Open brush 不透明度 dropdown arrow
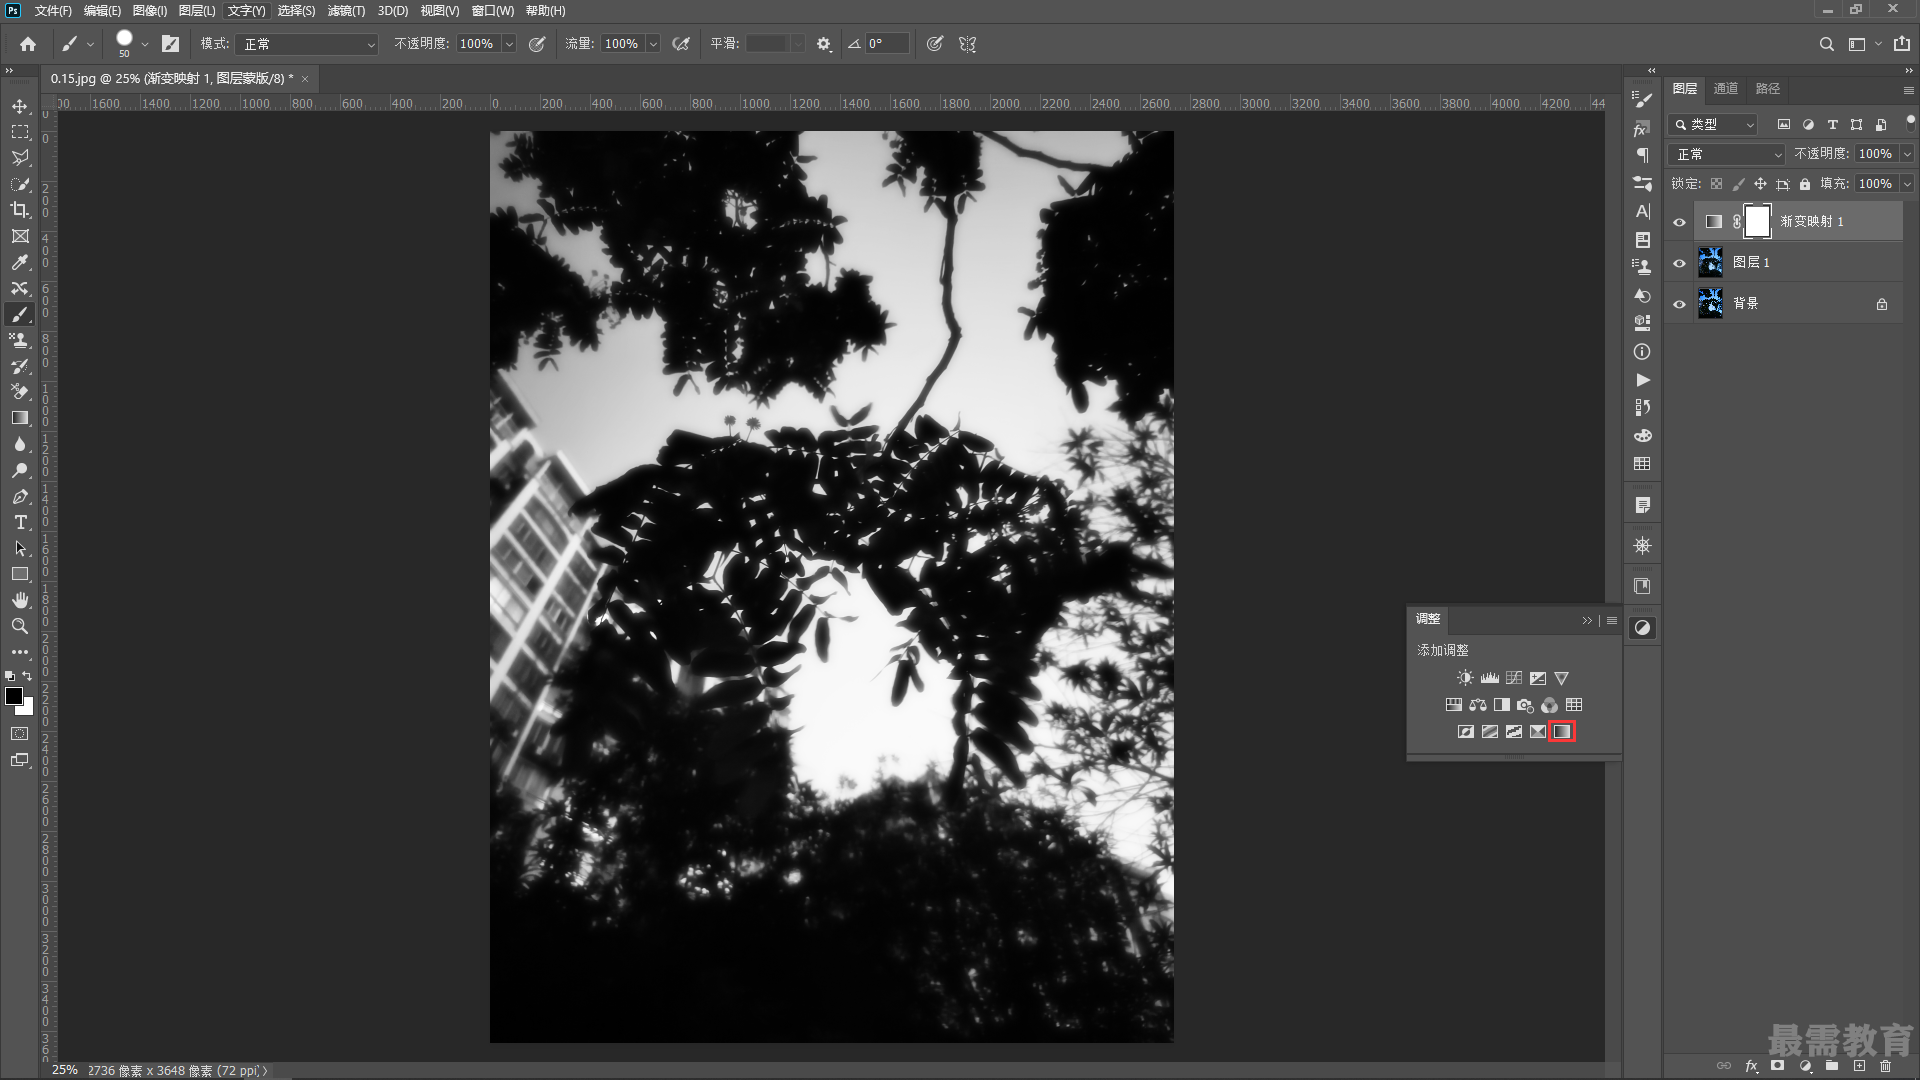 tap(509, 44)
